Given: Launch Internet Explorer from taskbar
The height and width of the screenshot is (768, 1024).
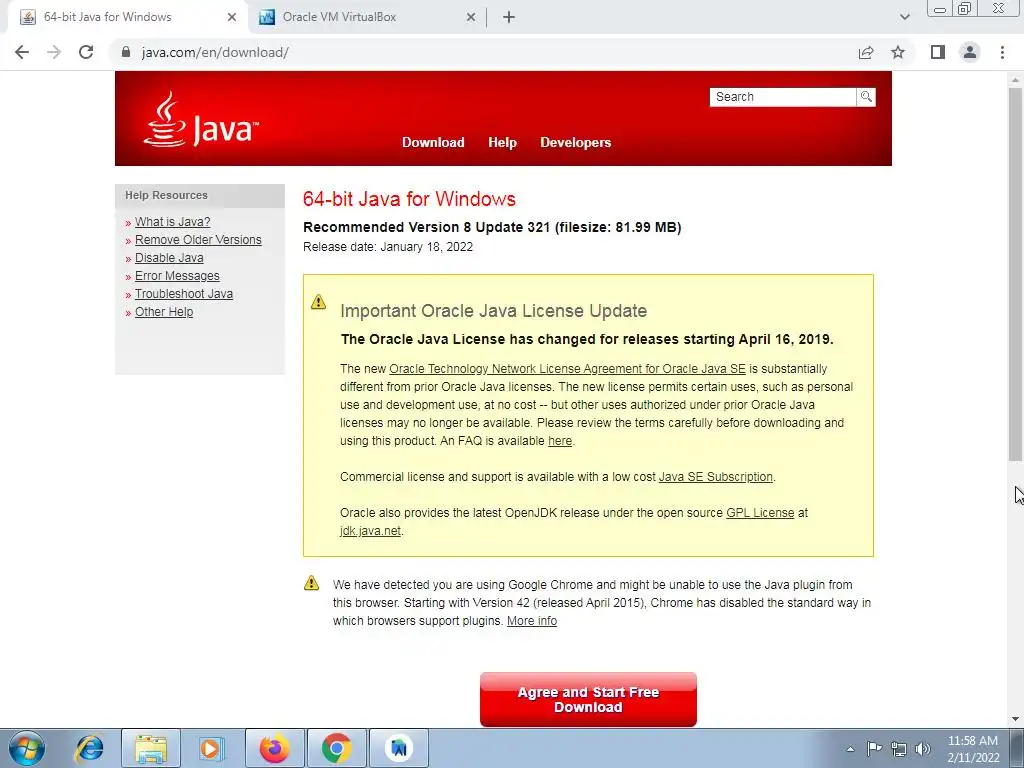Looking at the screenshot, I should pyautogui.click(x=89, y=748).
